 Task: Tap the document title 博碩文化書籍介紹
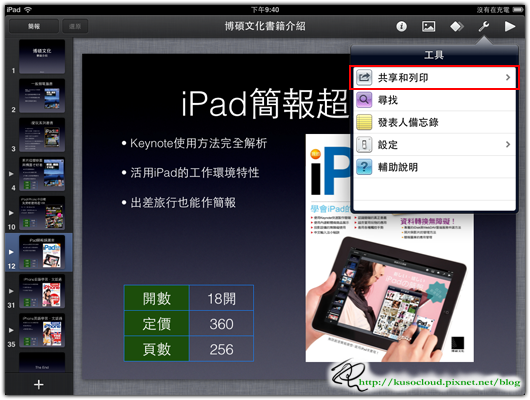point(265,26)
